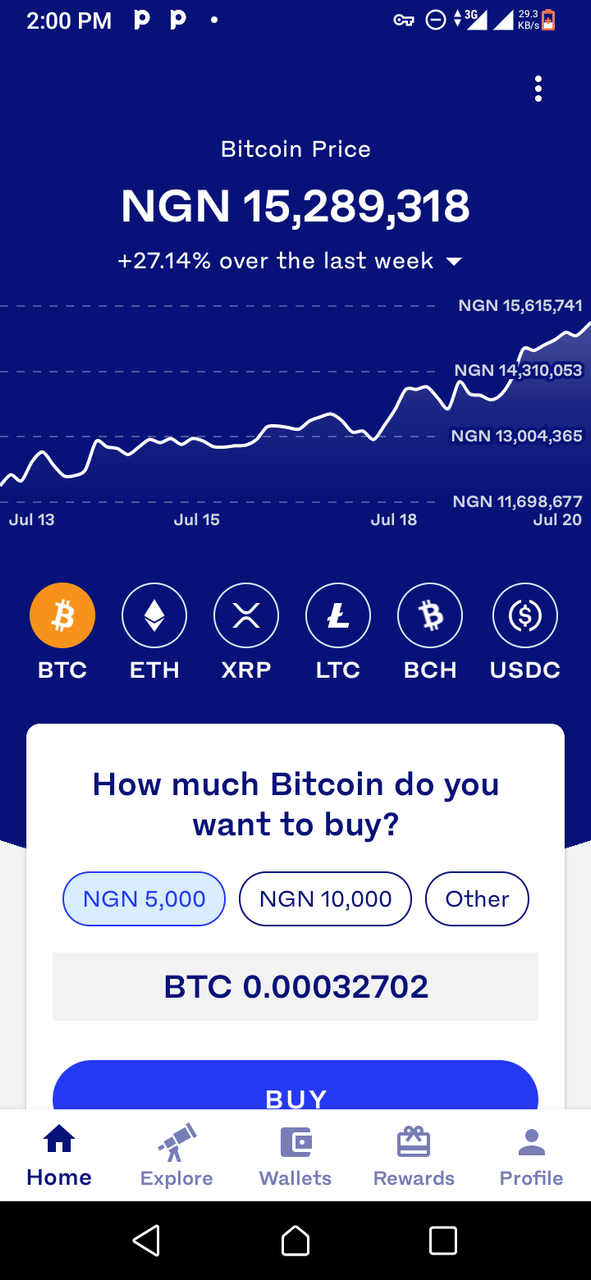Image resolution: width=591 pixels, height=1280 pixels.
Task: Open the three-dot overflow menu
Action: tap(538, 89)
